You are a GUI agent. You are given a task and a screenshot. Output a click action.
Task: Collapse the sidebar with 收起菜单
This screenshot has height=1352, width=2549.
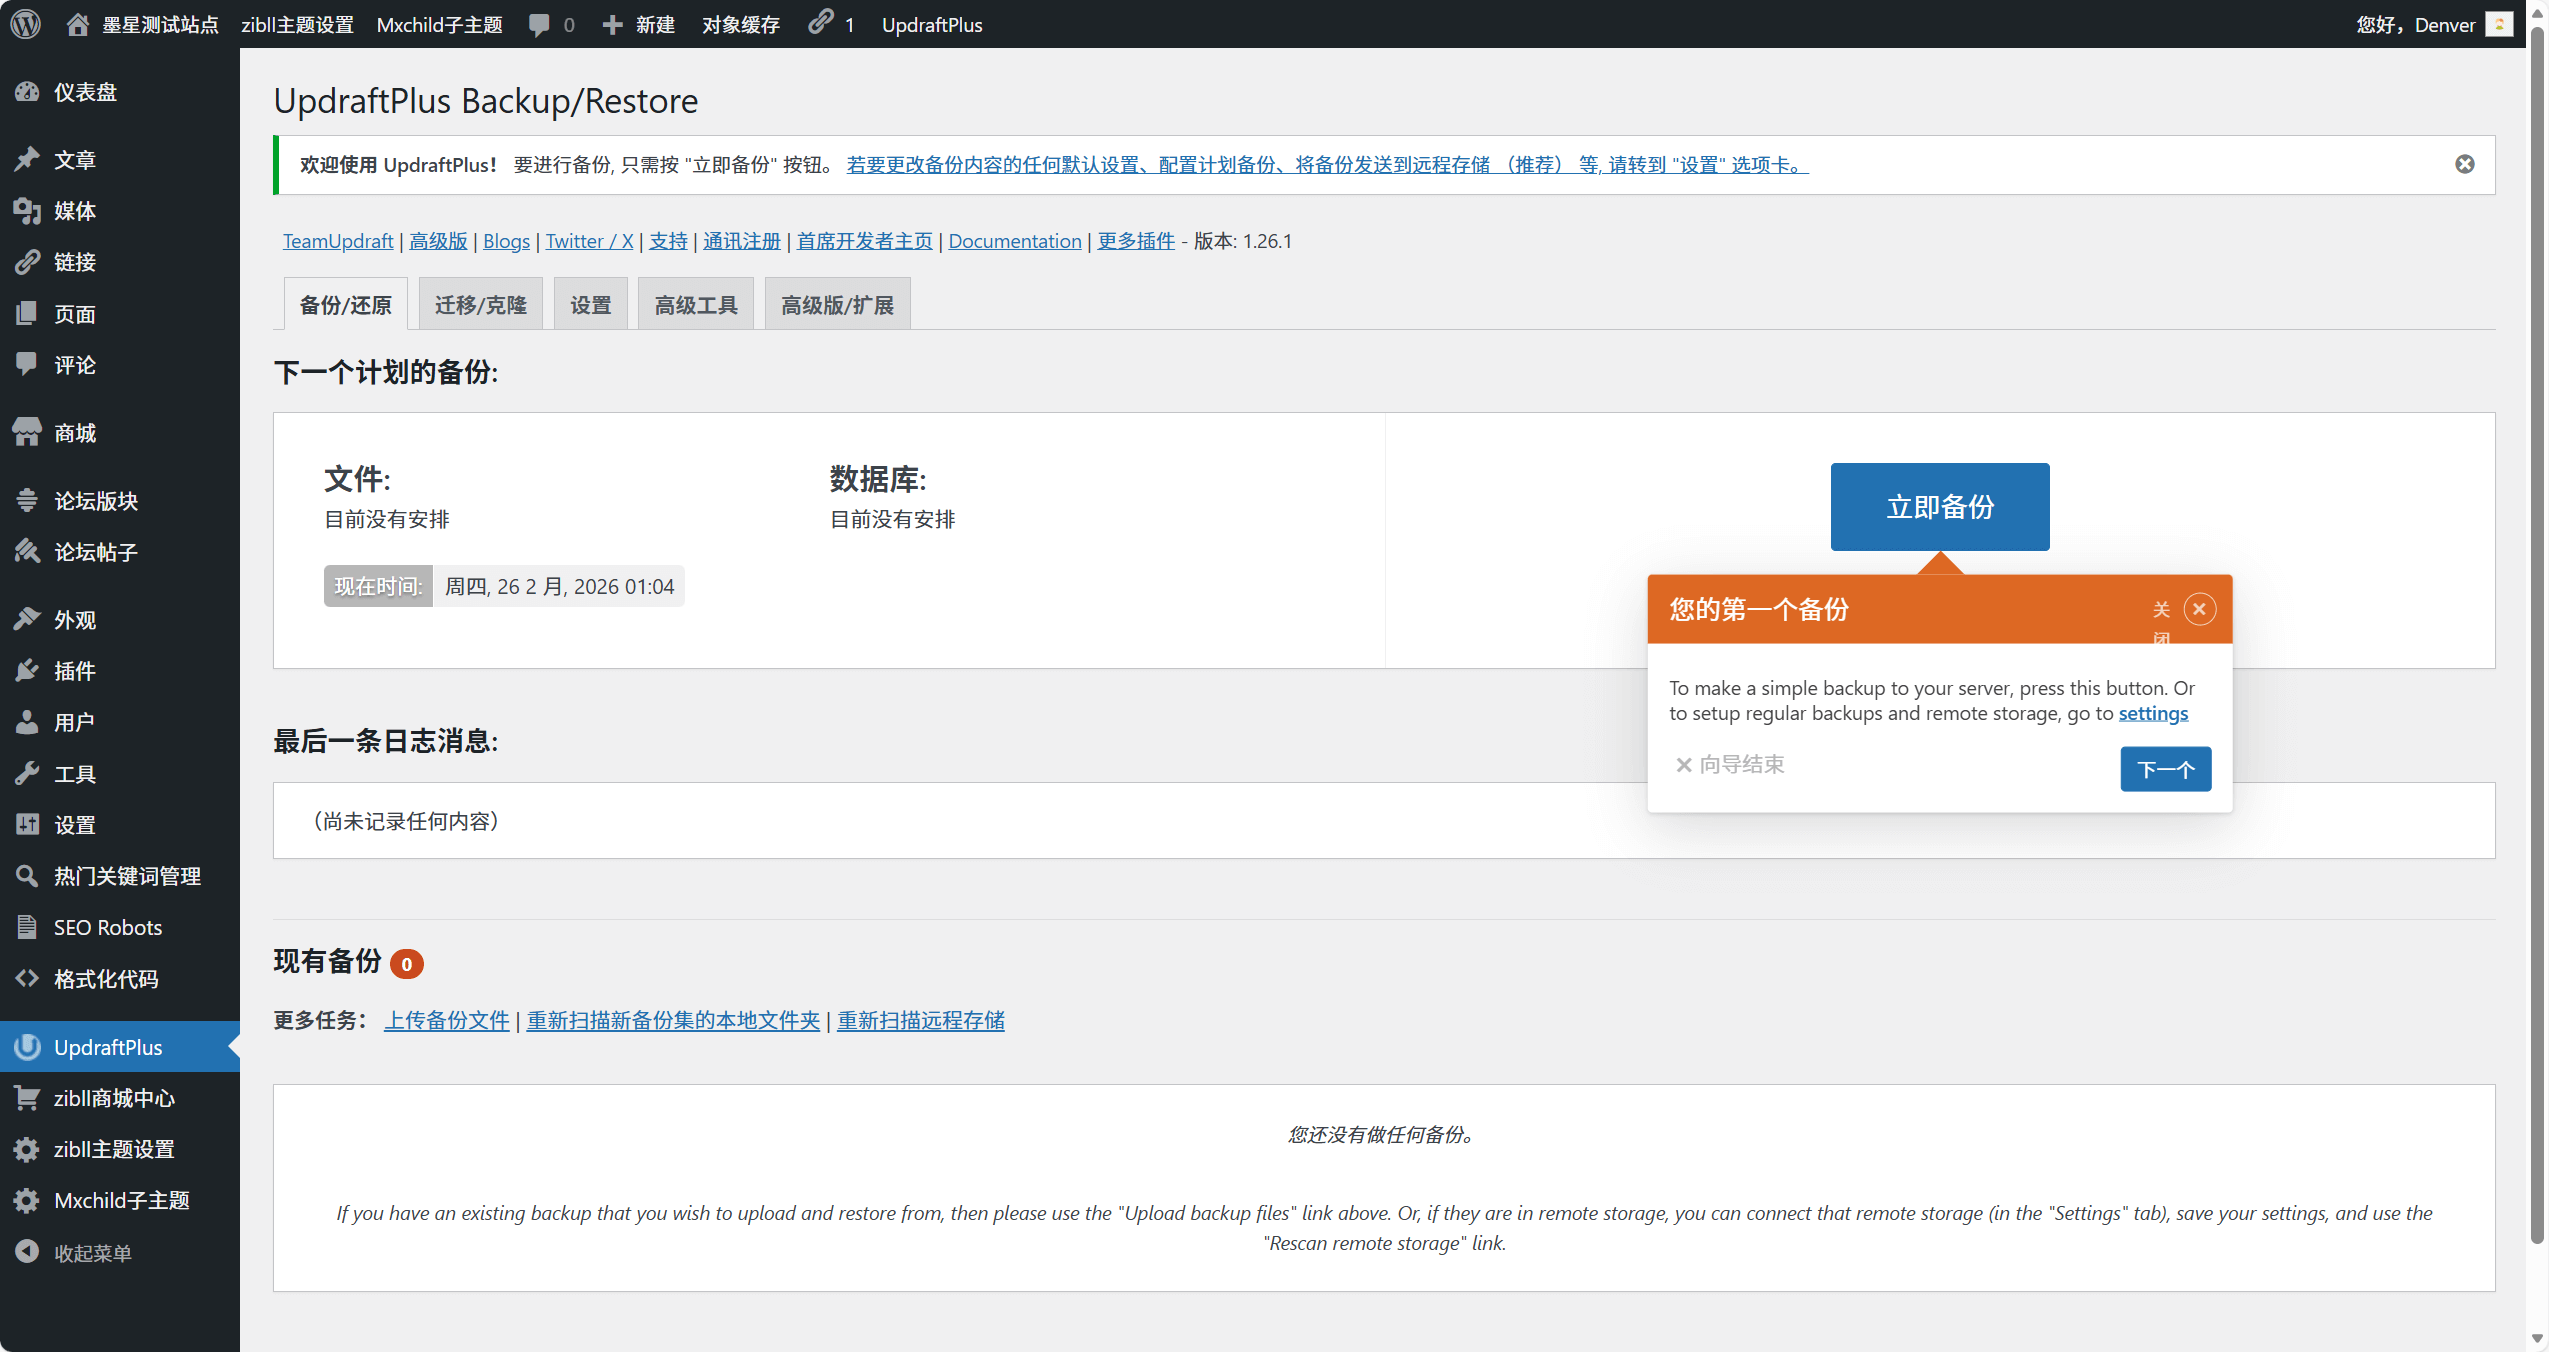(x=92, y=1253)
